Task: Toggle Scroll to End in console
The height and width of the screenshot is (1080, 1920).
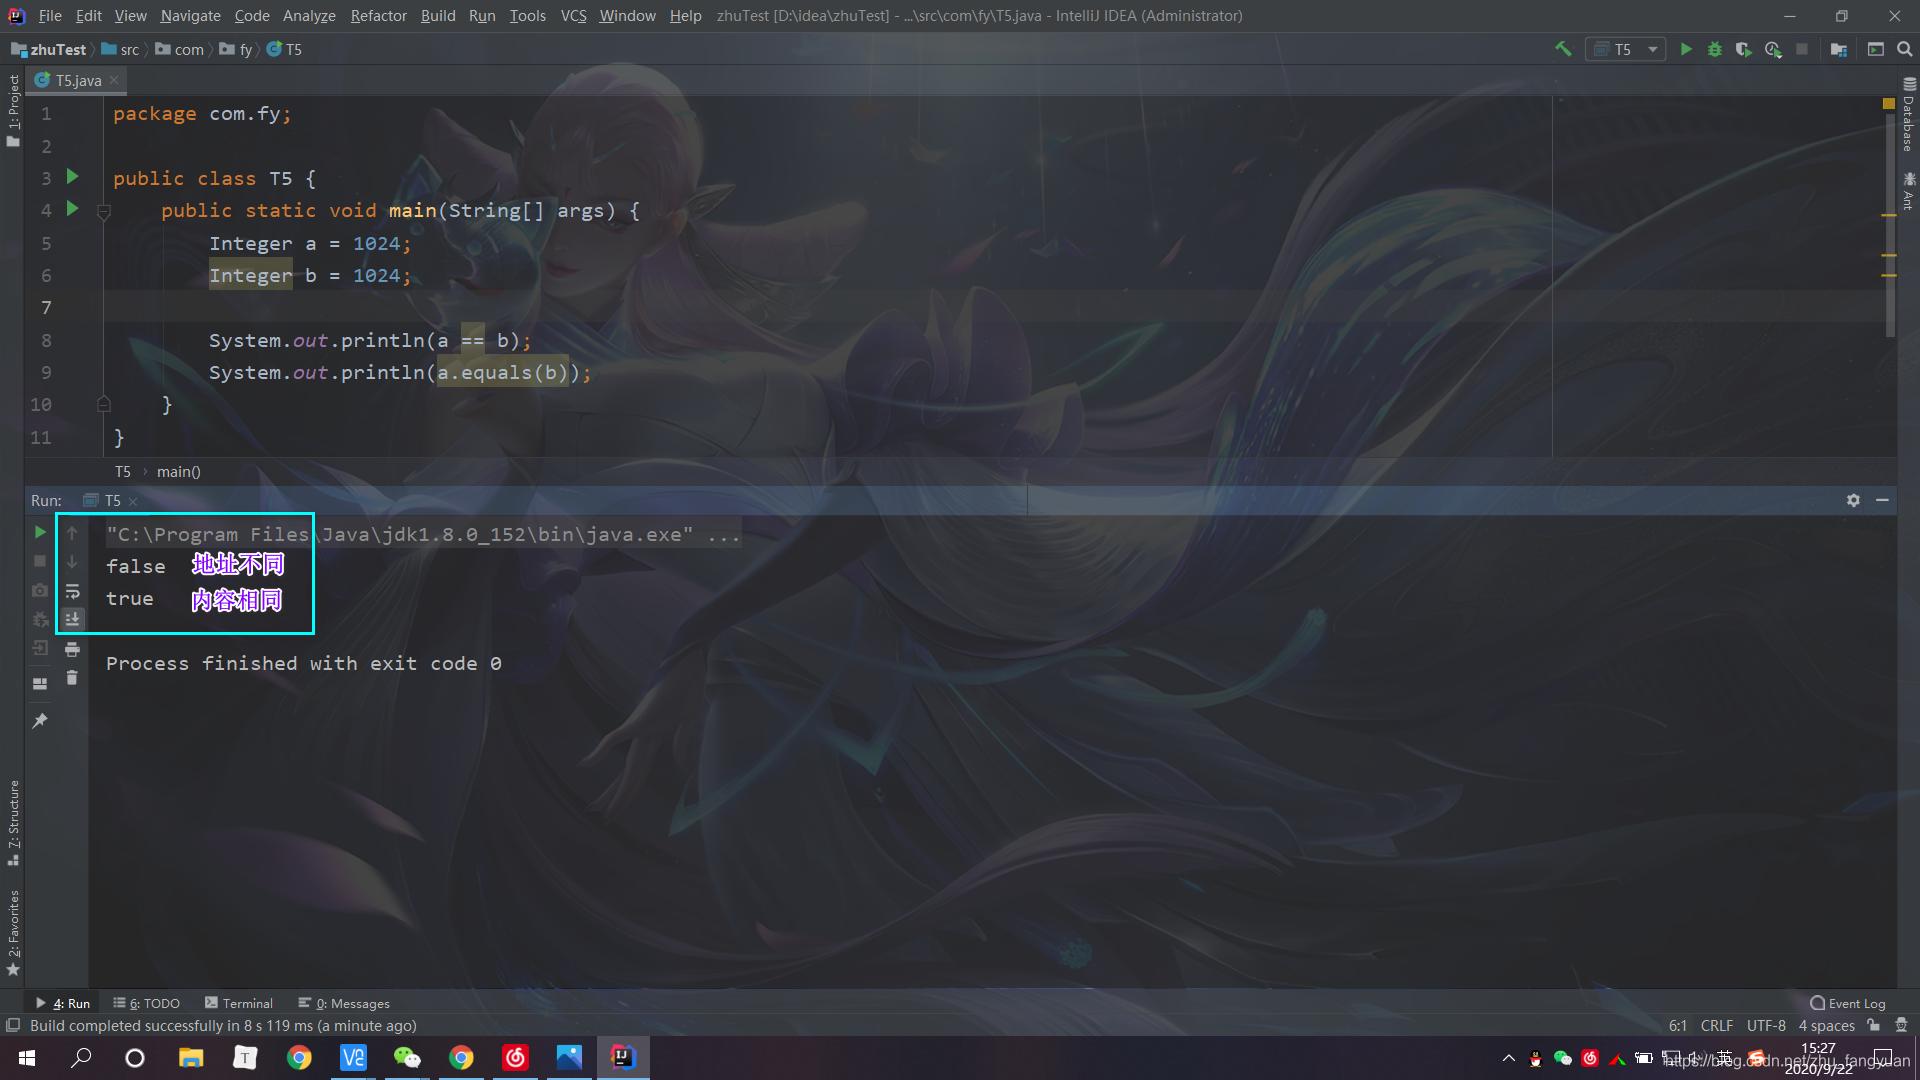Action: tap(72, 620)
